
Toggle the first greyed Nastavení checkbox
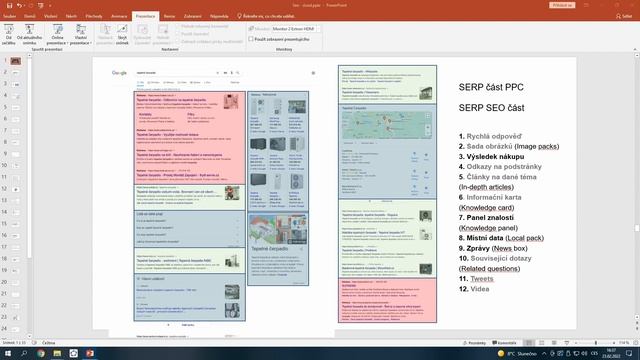[177, 27]
